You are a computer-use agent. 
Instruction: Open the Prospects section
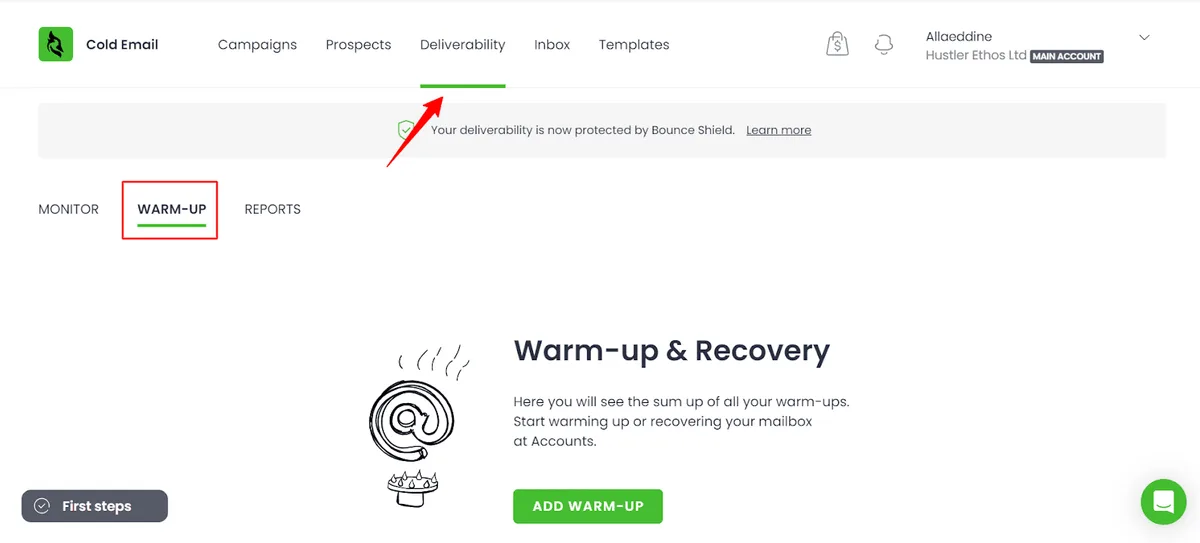point(358,44)
